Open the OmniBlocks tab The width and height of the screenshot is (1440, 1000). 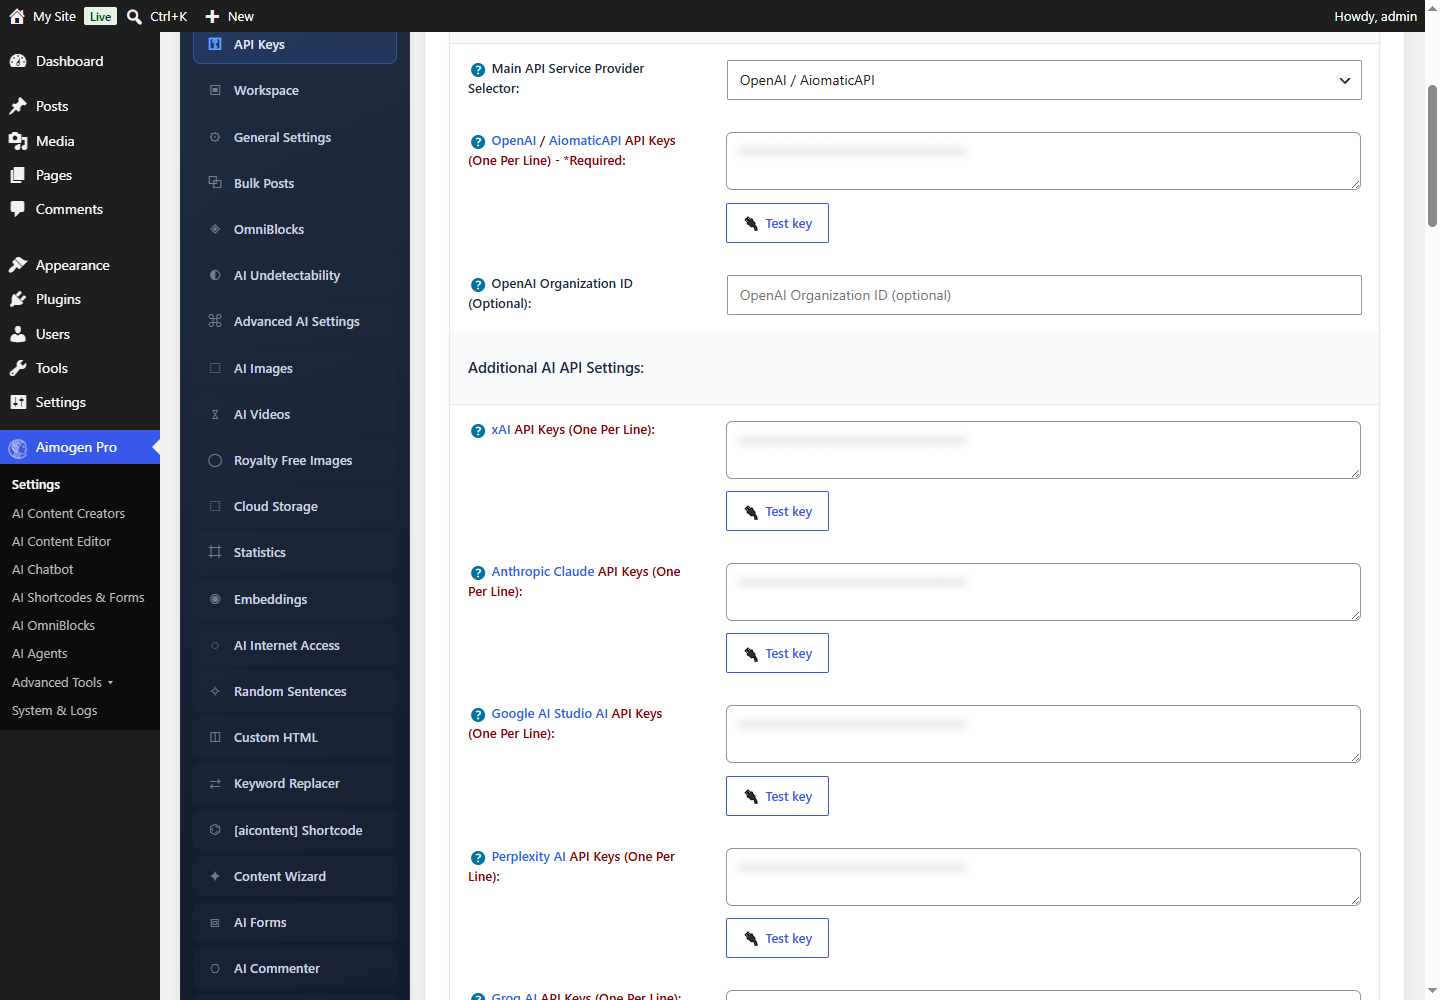click(295, 229)
